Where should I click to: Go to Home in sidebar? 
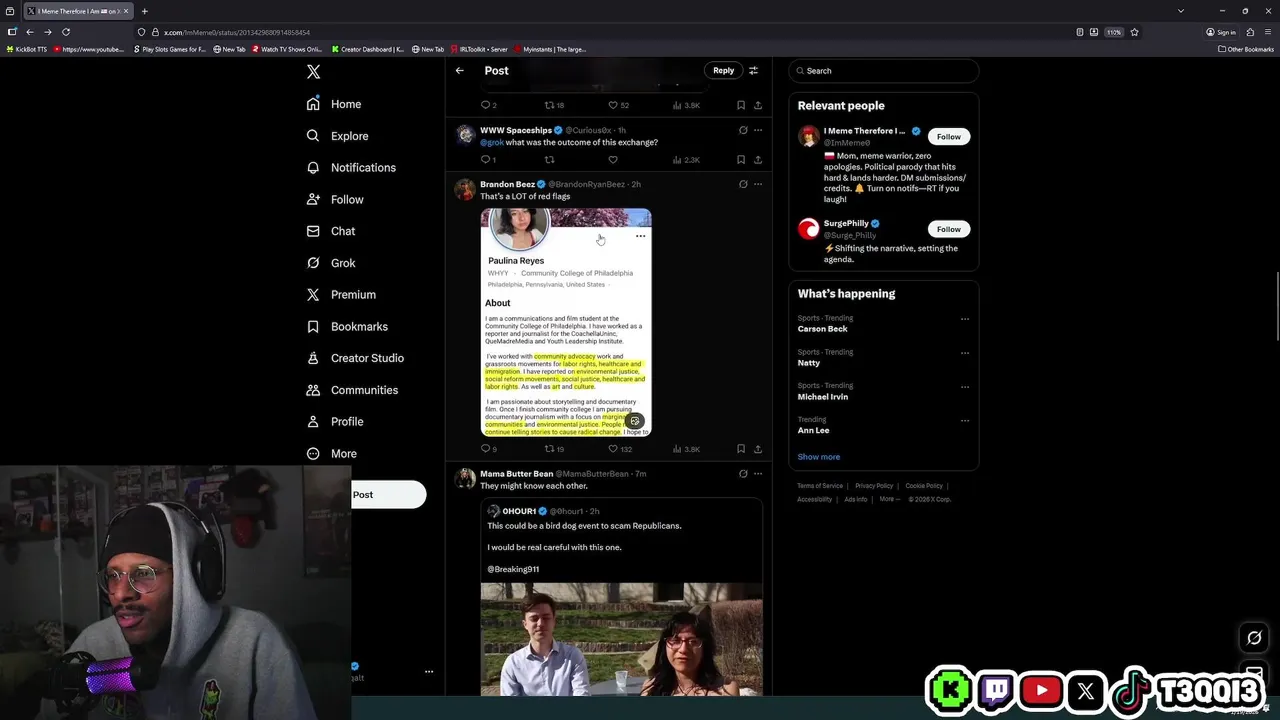334,104
